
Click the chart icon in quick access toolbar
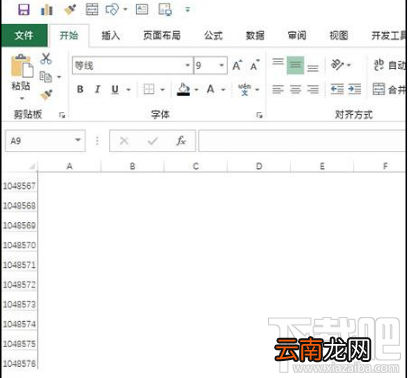47,10
